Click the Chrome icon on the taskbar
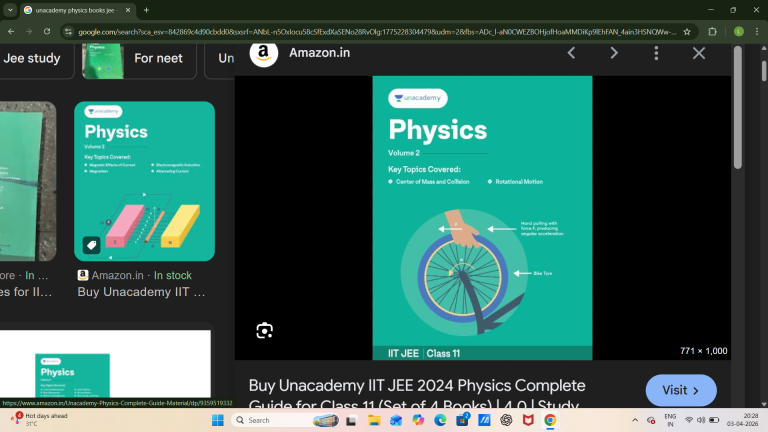The height and width of the screenshot is (432, 768). pos(550,420)
